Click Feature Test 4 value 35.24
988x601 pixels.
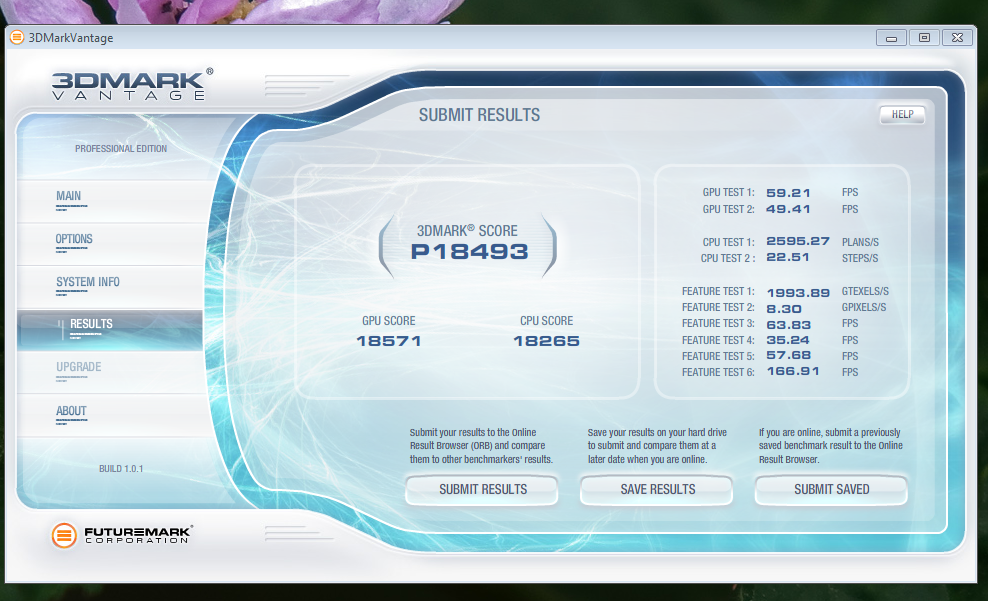tap(788, 340)
